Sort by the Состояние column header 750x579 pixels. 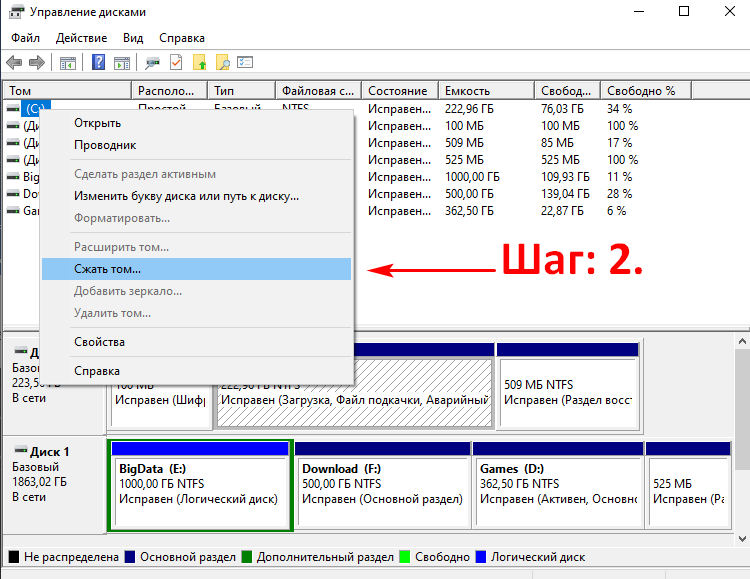pyautogui.click(x=400, y=90)
